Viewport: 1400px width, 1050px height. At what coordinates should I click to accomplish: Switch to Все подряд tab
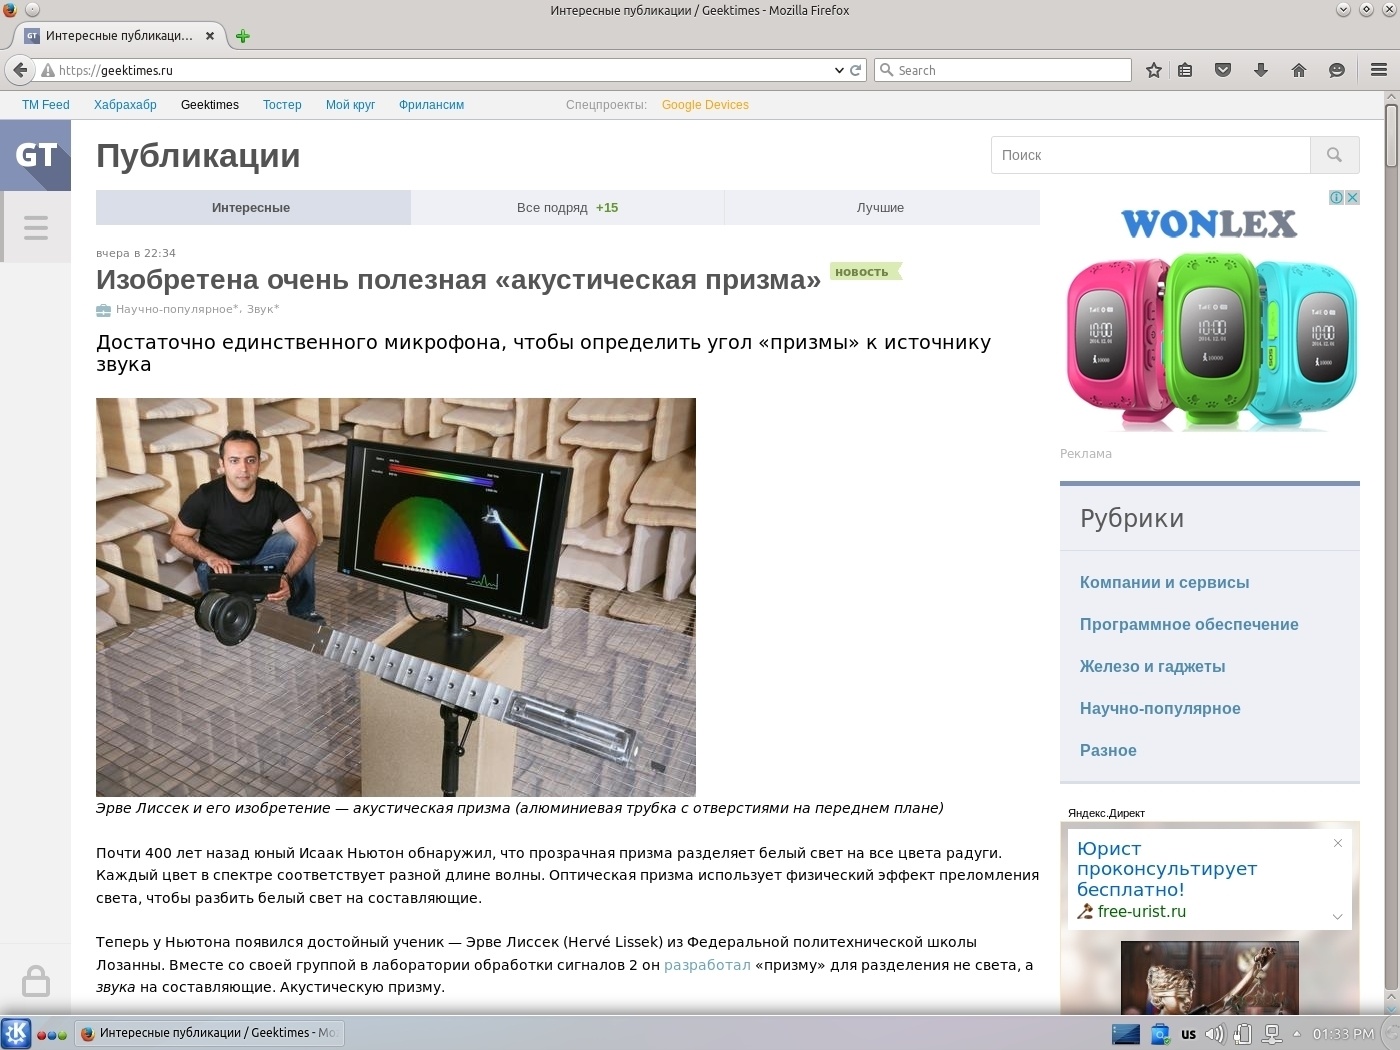(x=568, y=208)
